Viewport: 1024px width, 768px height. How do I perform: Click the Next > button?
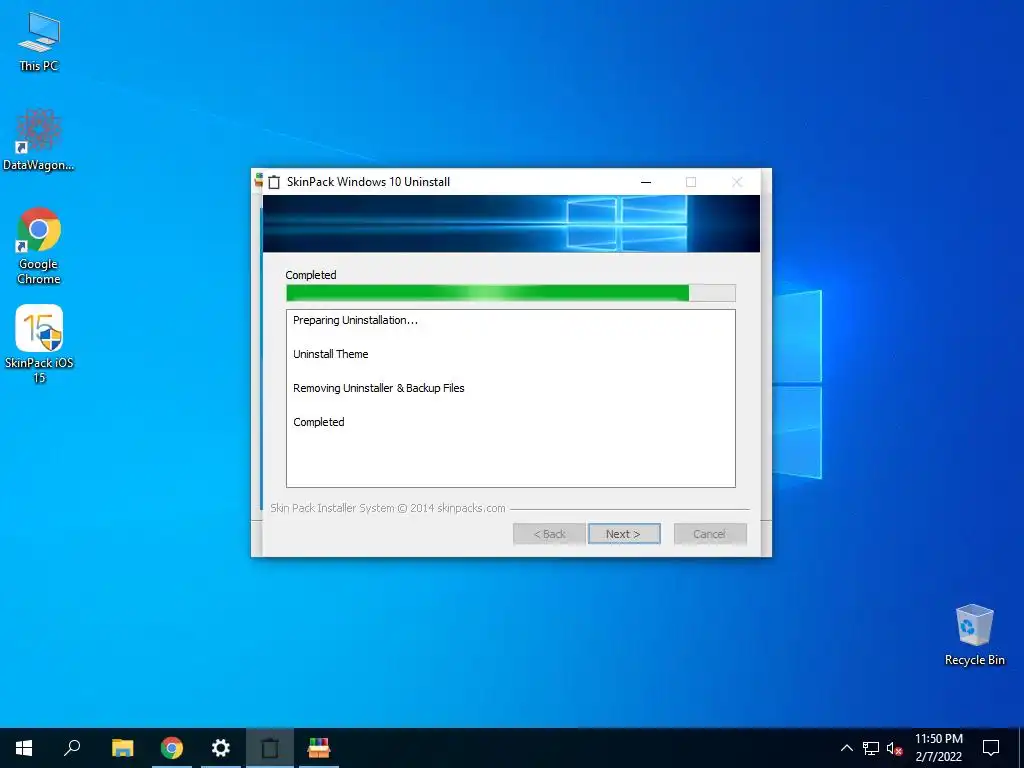point(624,534)
